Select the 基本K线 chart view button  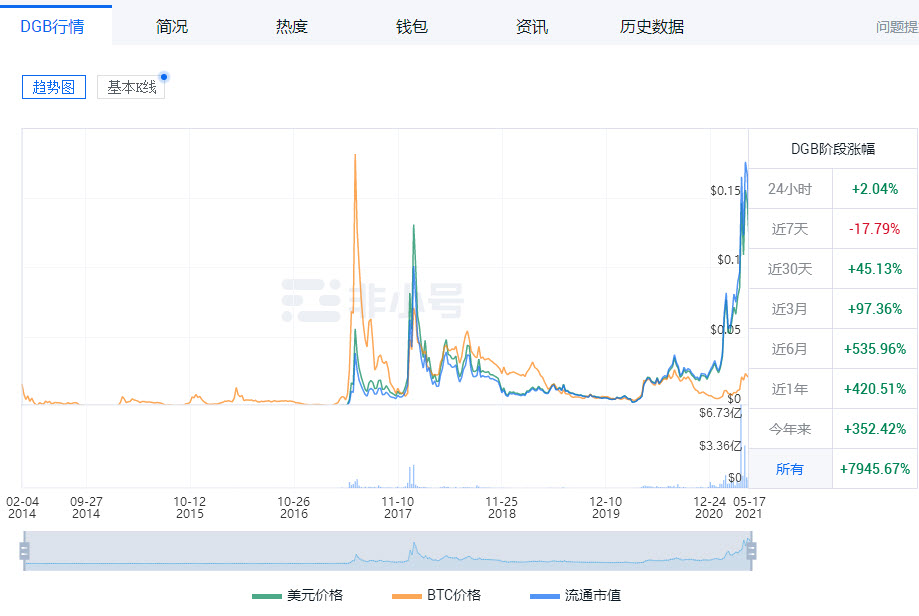tap(131, 87)
